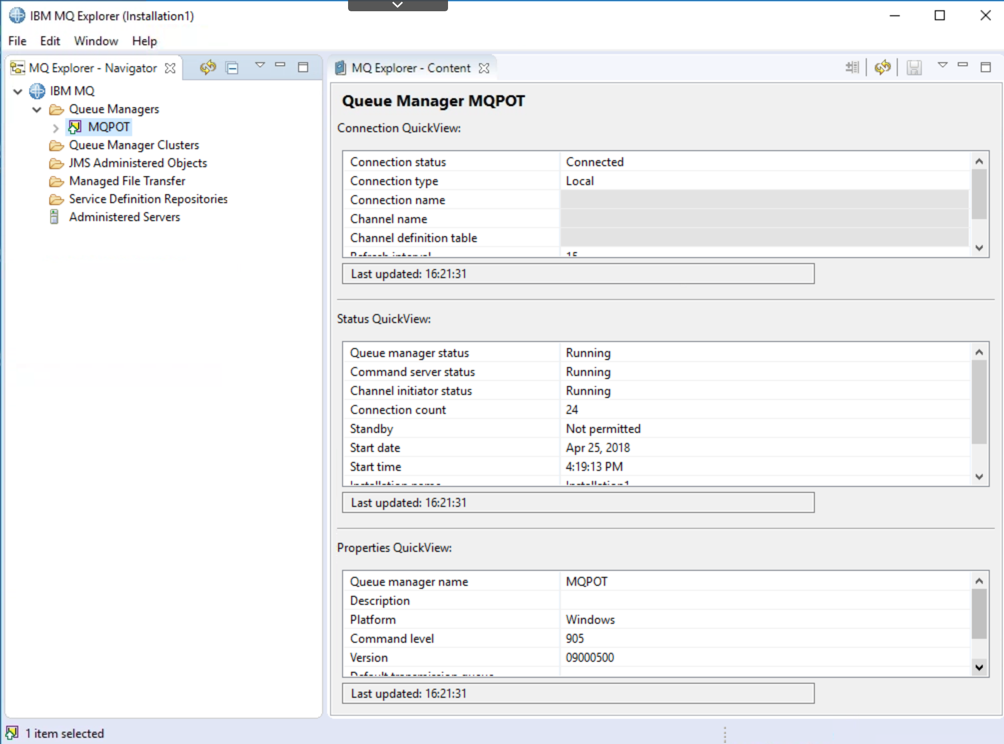The image size is (1004, 744).
Task: Click the Version 09000500 value
Action: (590, 658)
